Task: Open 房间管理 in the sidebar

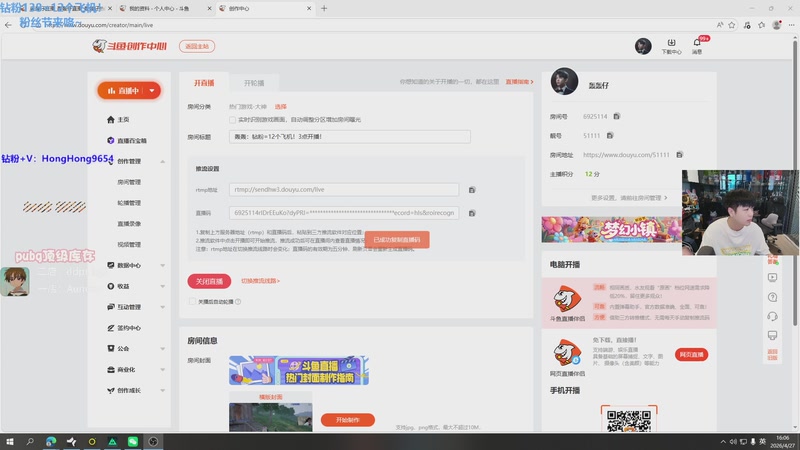Action: pyautogui.click(x=129, y=182)
